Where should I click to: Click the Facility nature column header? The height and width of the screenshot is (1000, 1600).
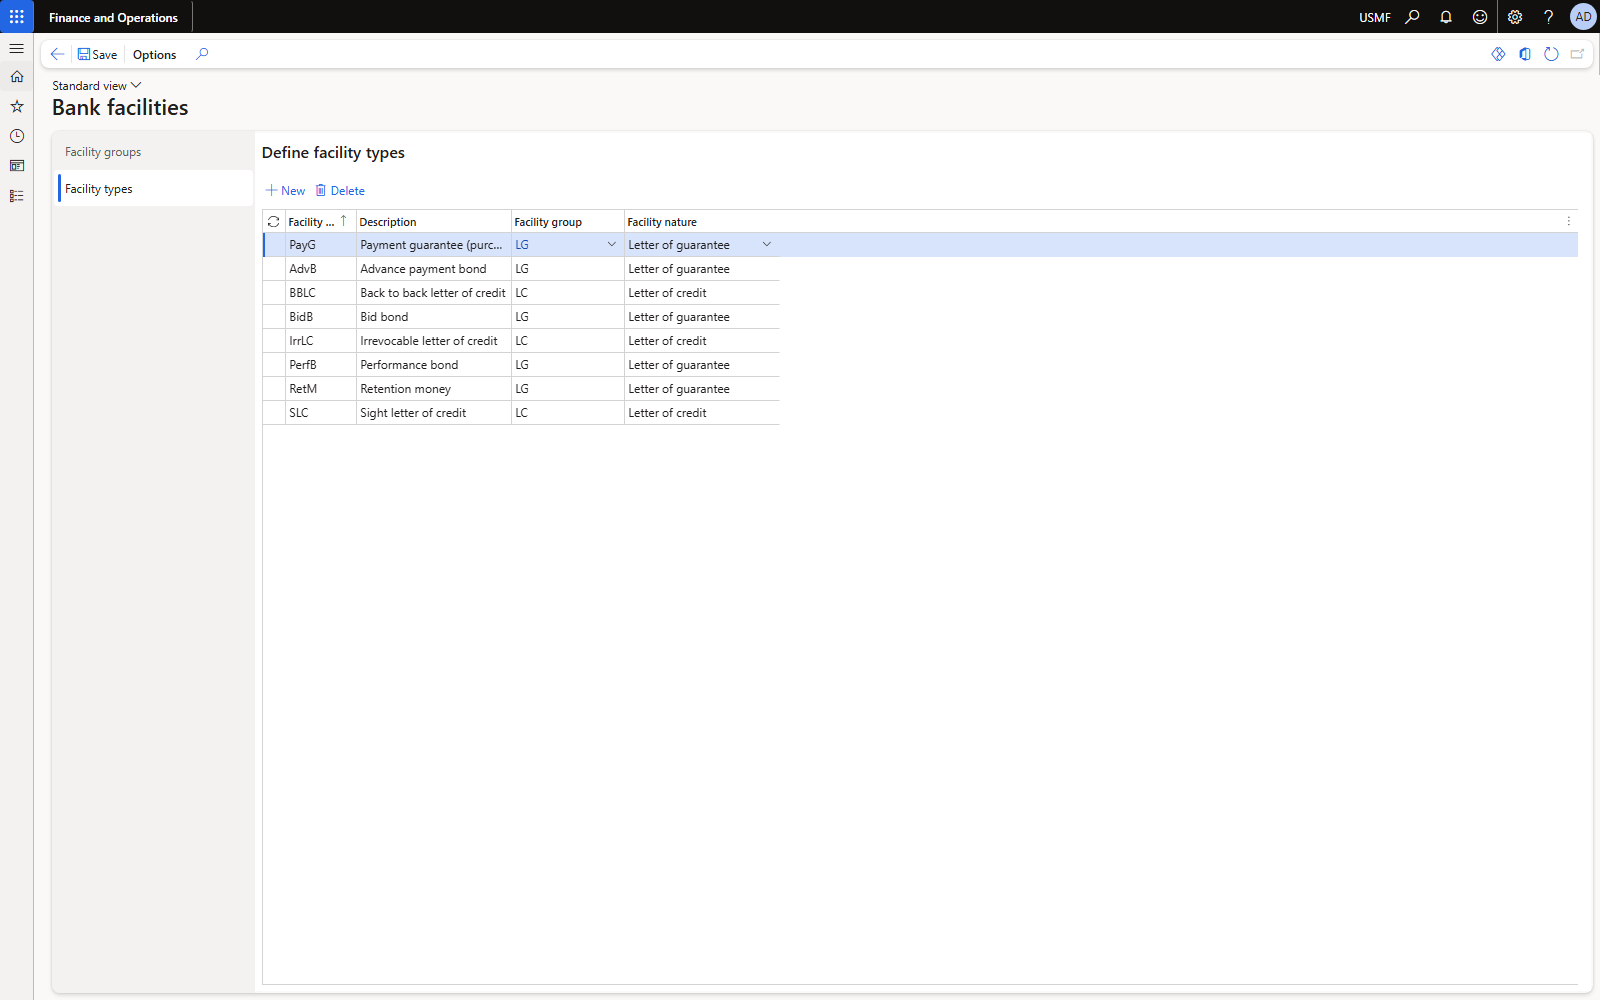point(701,222)
